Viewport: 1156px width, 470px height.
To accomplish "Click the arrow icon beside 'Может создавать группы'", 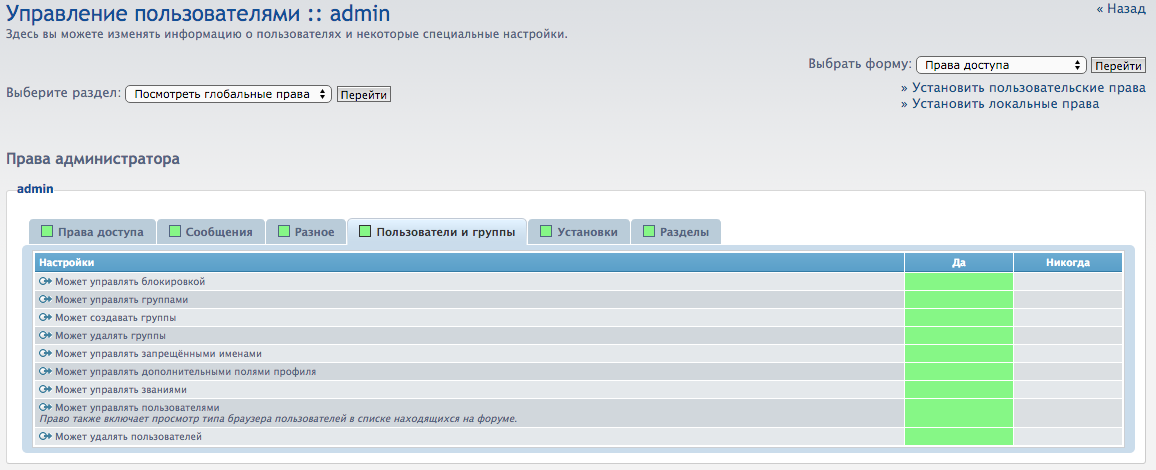I will (x=45, y=318).
